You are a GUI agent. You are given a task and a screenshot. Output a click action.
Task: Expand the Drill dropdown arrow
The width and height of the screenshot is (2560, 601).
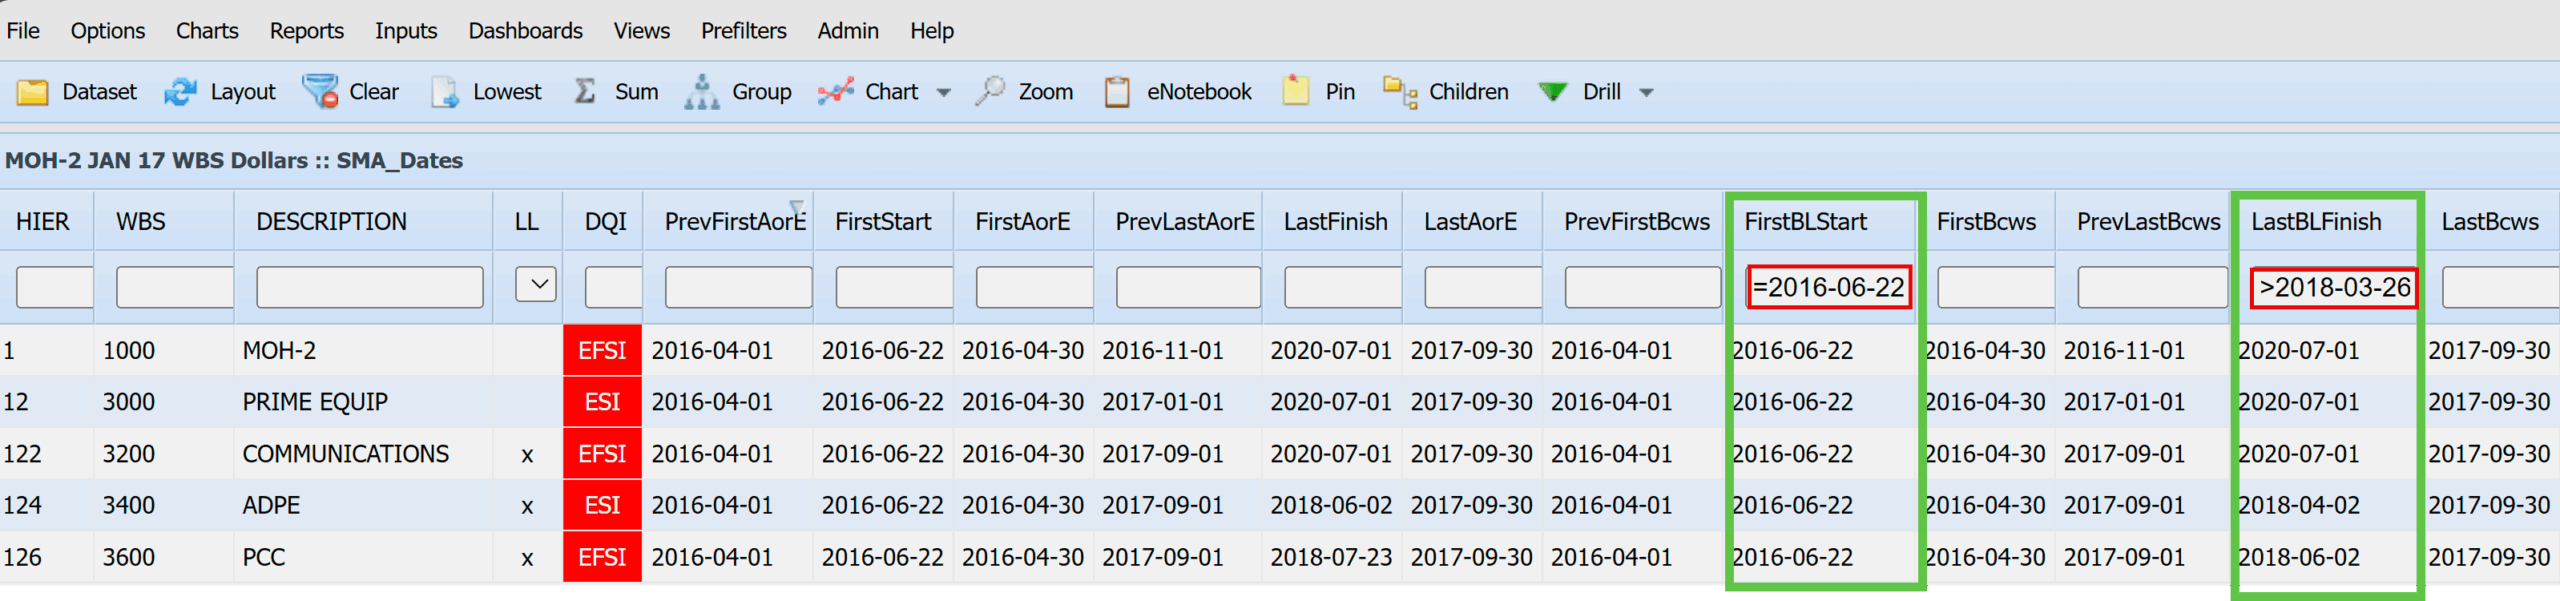pos(1646,93)
